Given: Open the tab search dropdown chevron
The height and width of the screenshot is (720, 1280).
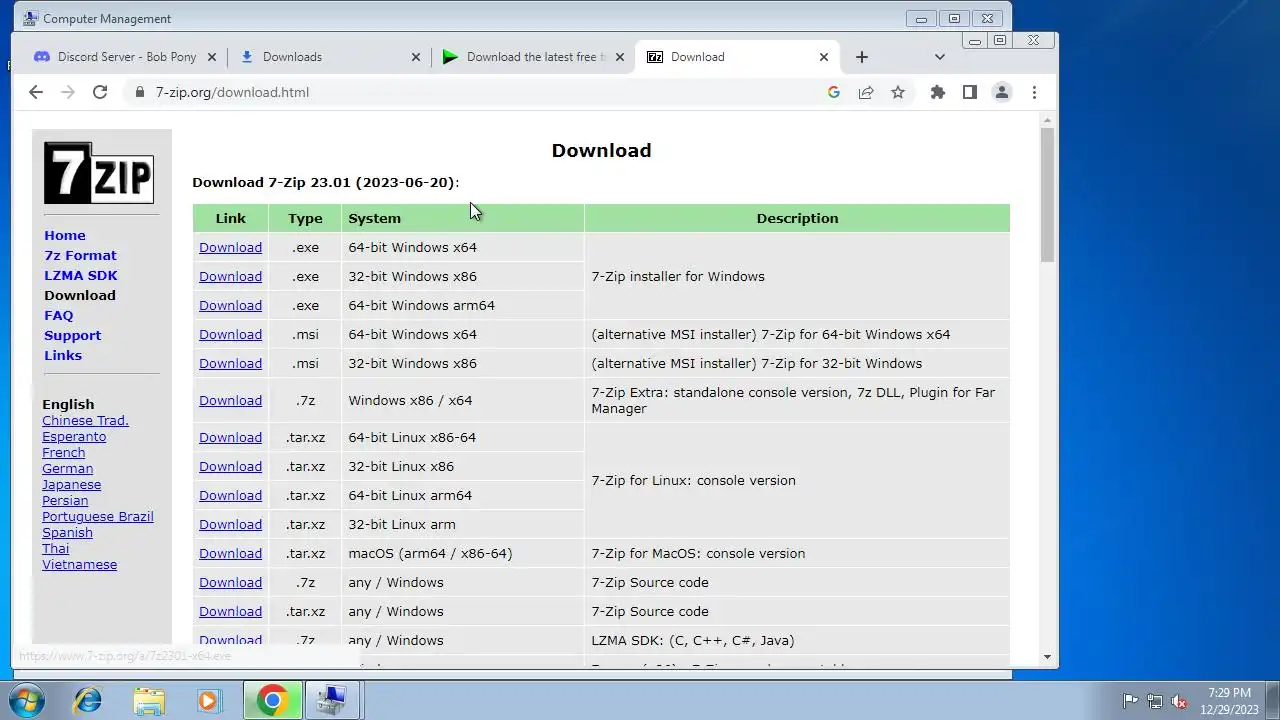Looking at the screenshot, I should point(940,57).
